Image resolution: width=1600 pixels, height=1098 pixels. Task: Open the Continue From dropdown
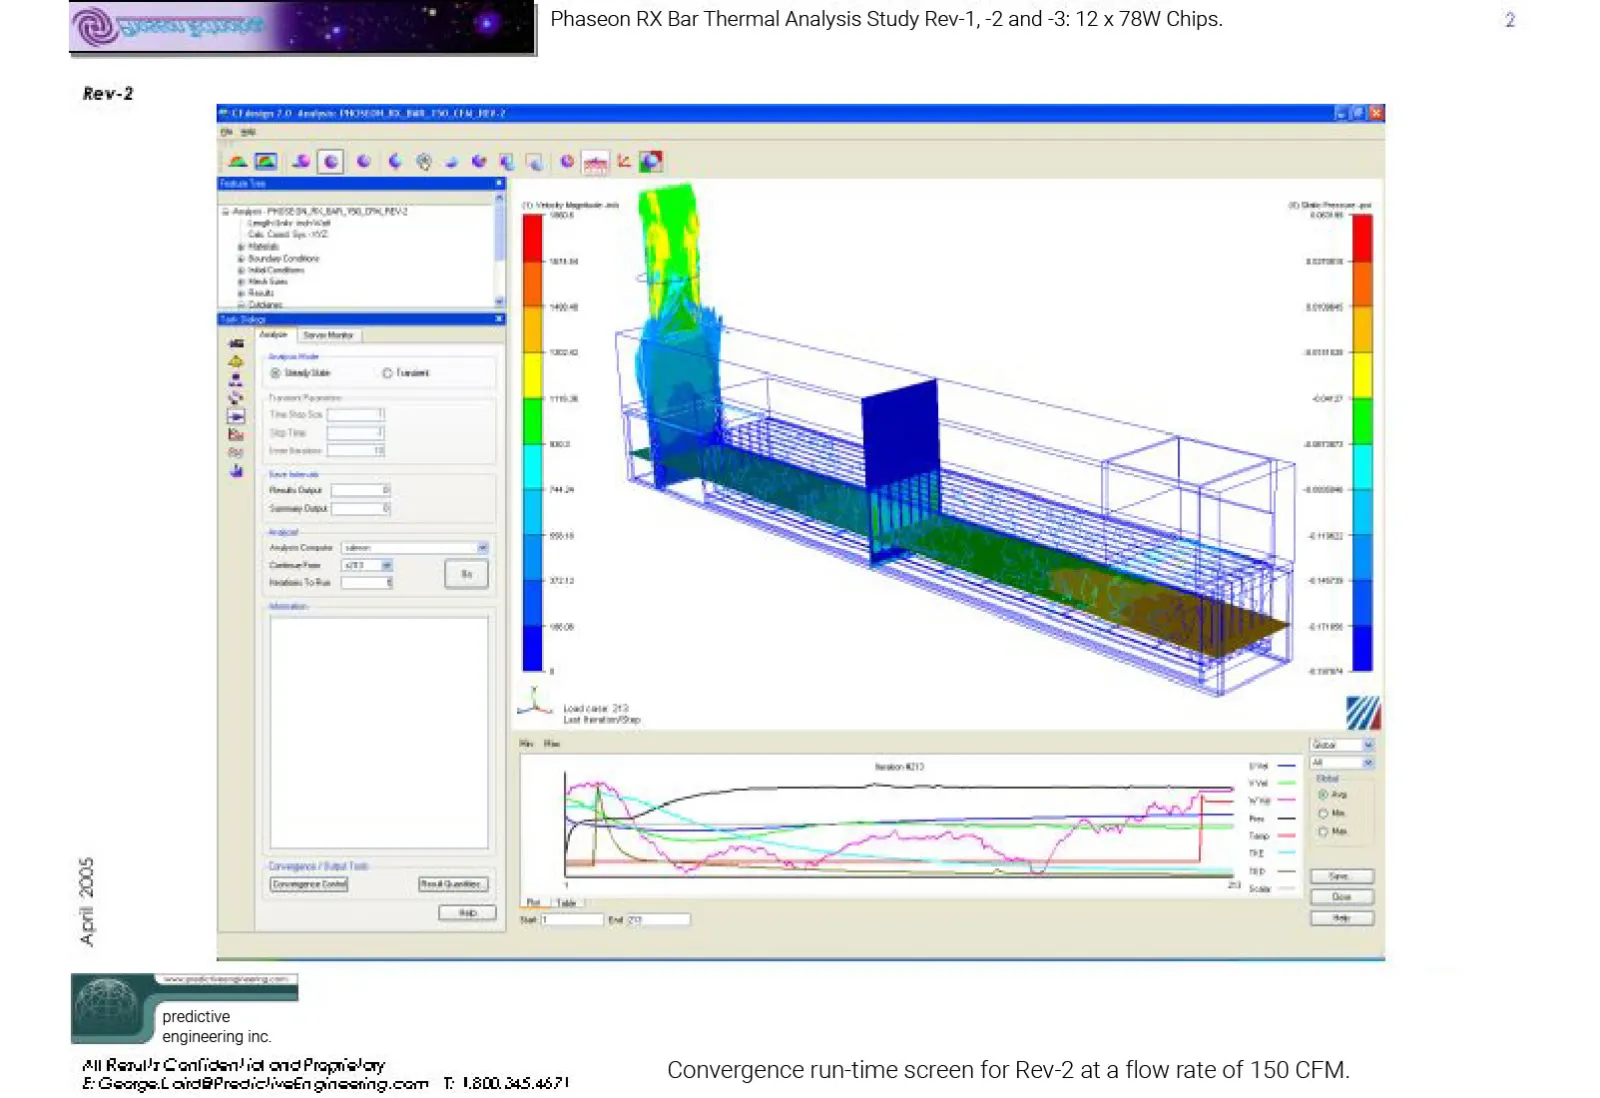387,565
